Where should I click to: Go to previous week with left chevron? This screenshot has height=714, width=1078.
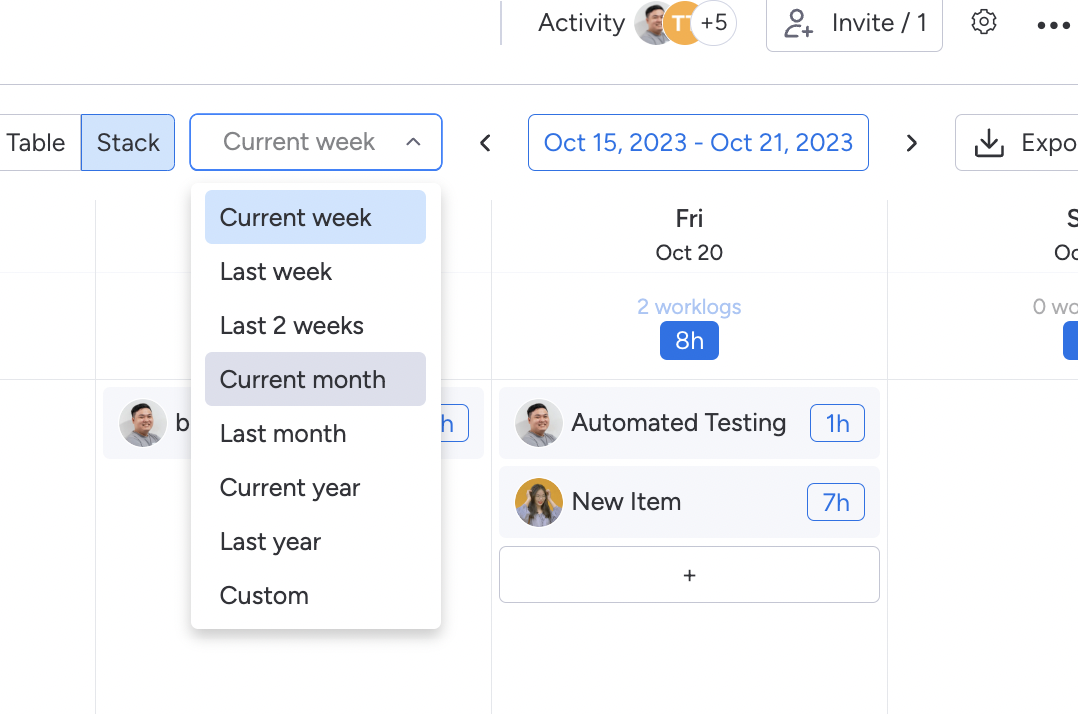point(485,143)
